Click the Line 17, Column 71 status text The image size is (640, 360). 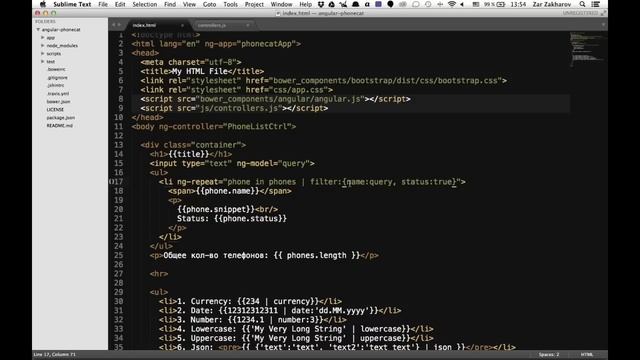pyautogui.click(x=55, y=355)
